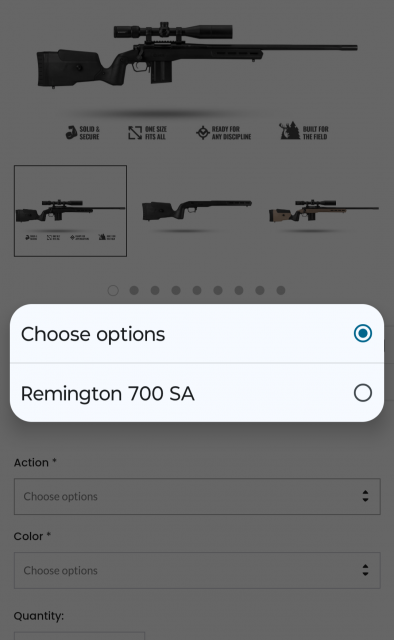Click the Action dropdown arrows
The image size is (394, 640).
pyautogui.click(x=365, y=496)
